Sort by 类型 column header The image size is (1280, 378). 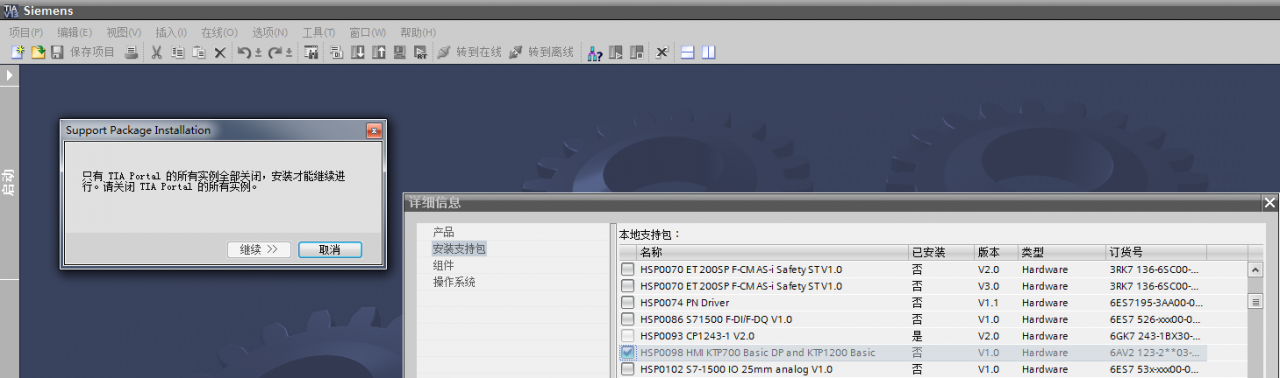tap(1061, 252)
